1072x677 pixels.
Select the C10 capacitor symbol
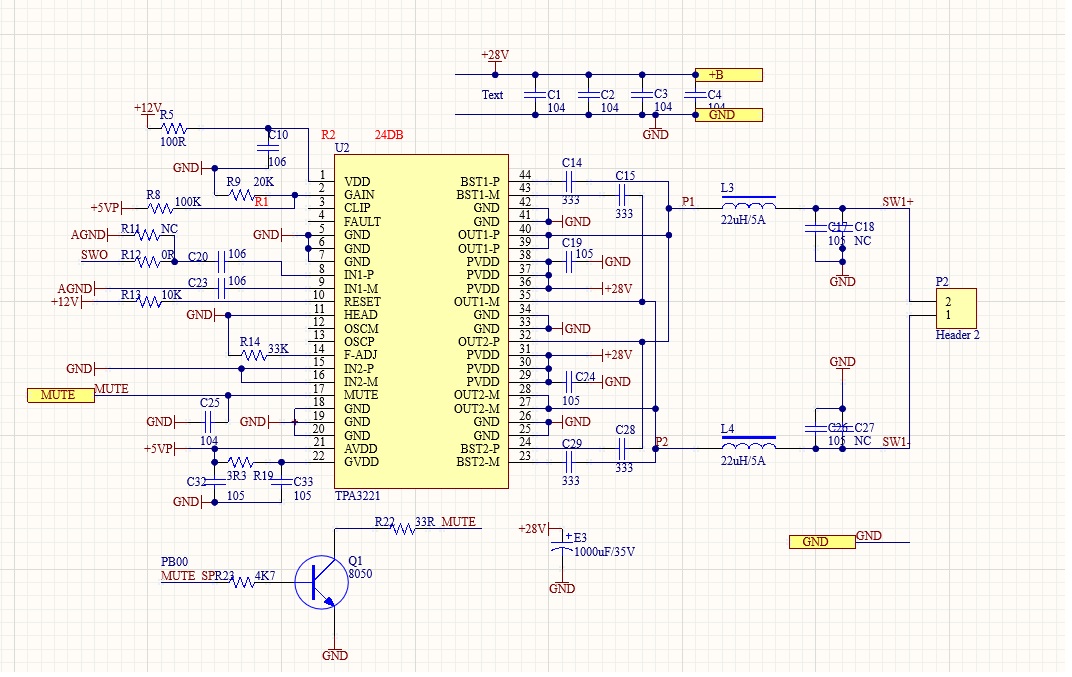pos(267,148)
